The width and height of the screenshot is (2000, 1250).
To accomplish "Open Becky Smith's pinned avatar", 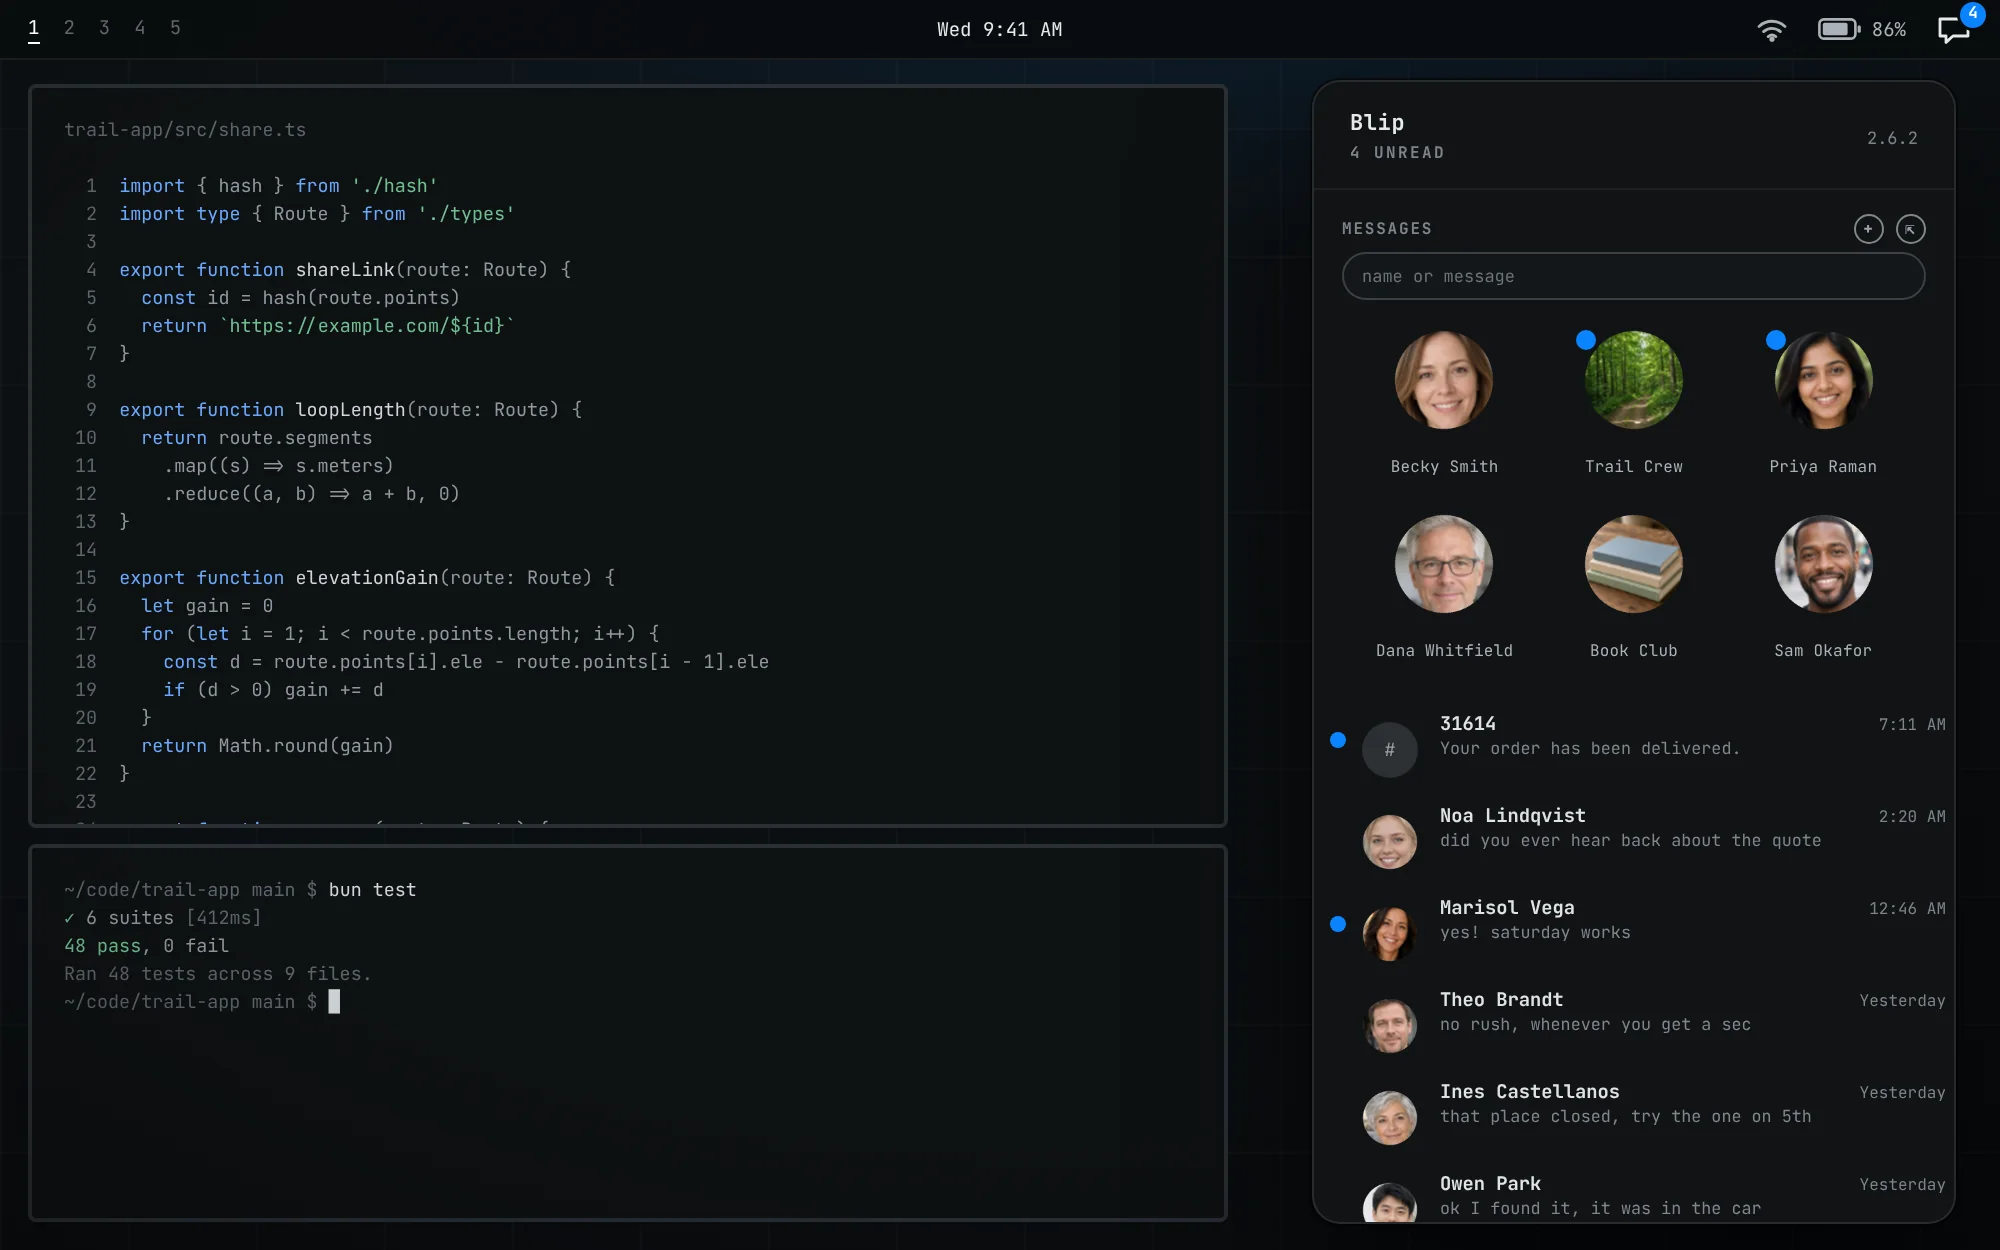I will (x=1443, y=380).
